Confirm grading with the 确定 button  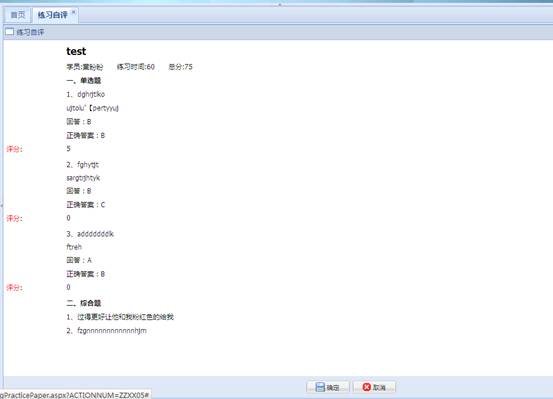(328, 387)
